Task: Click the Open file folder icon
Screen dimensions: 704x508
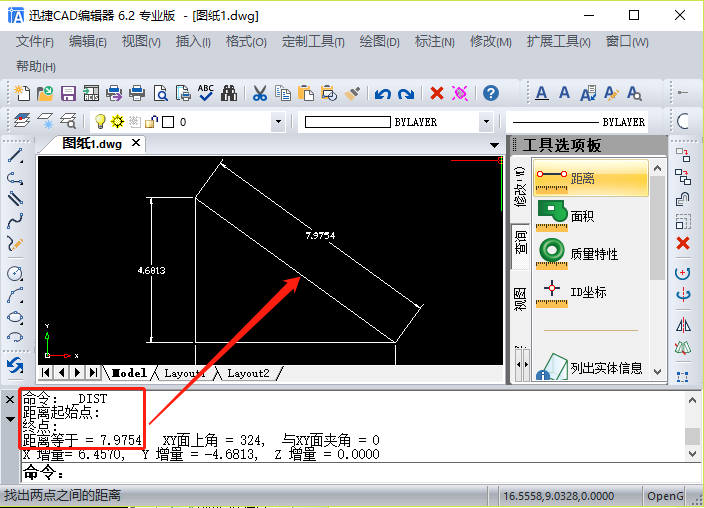Action: 45,93
